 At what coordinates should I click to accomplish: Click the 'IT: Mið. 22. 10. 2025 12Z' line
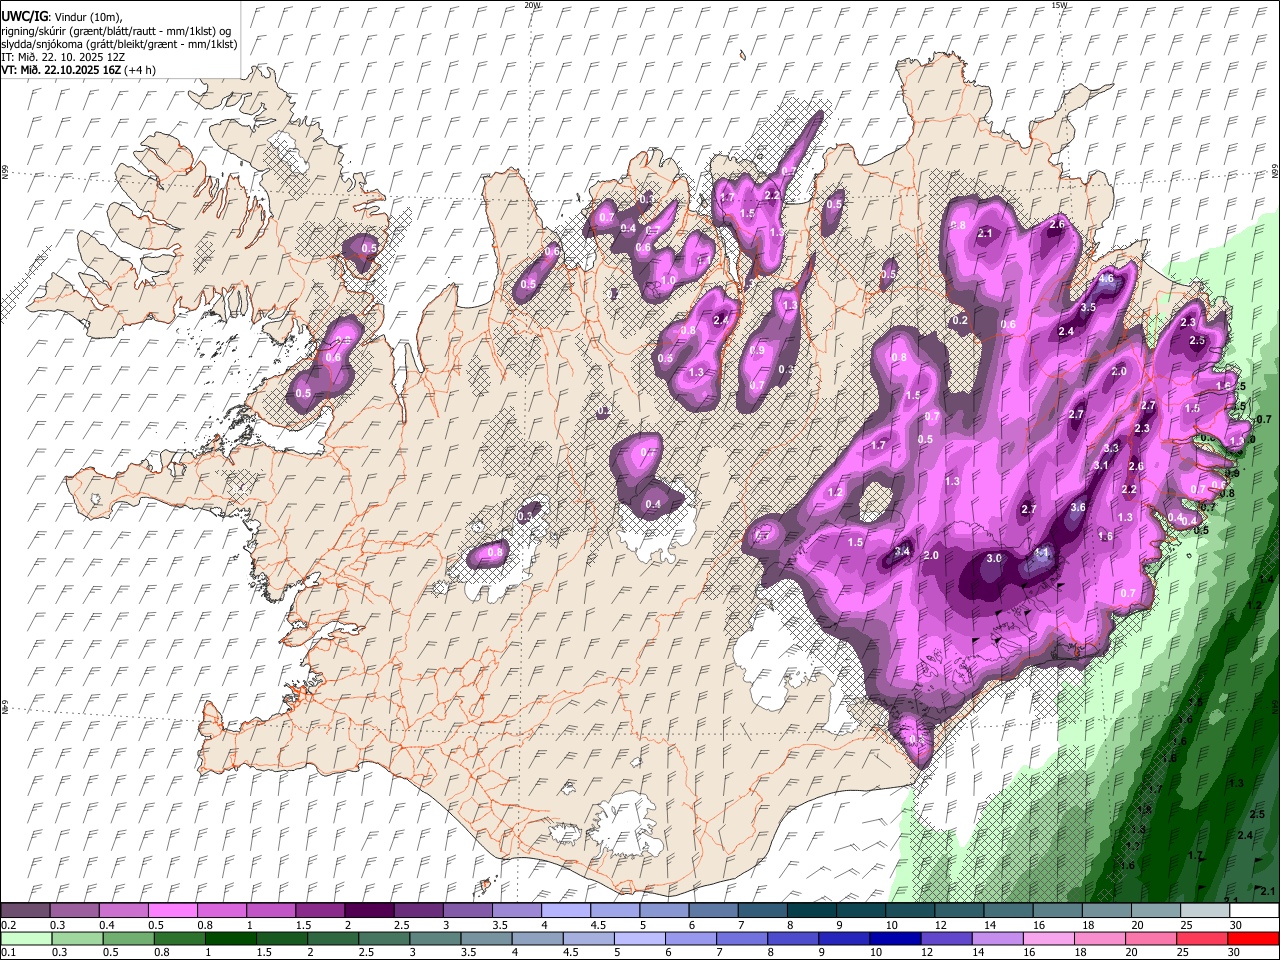click(x=63, y=57)
